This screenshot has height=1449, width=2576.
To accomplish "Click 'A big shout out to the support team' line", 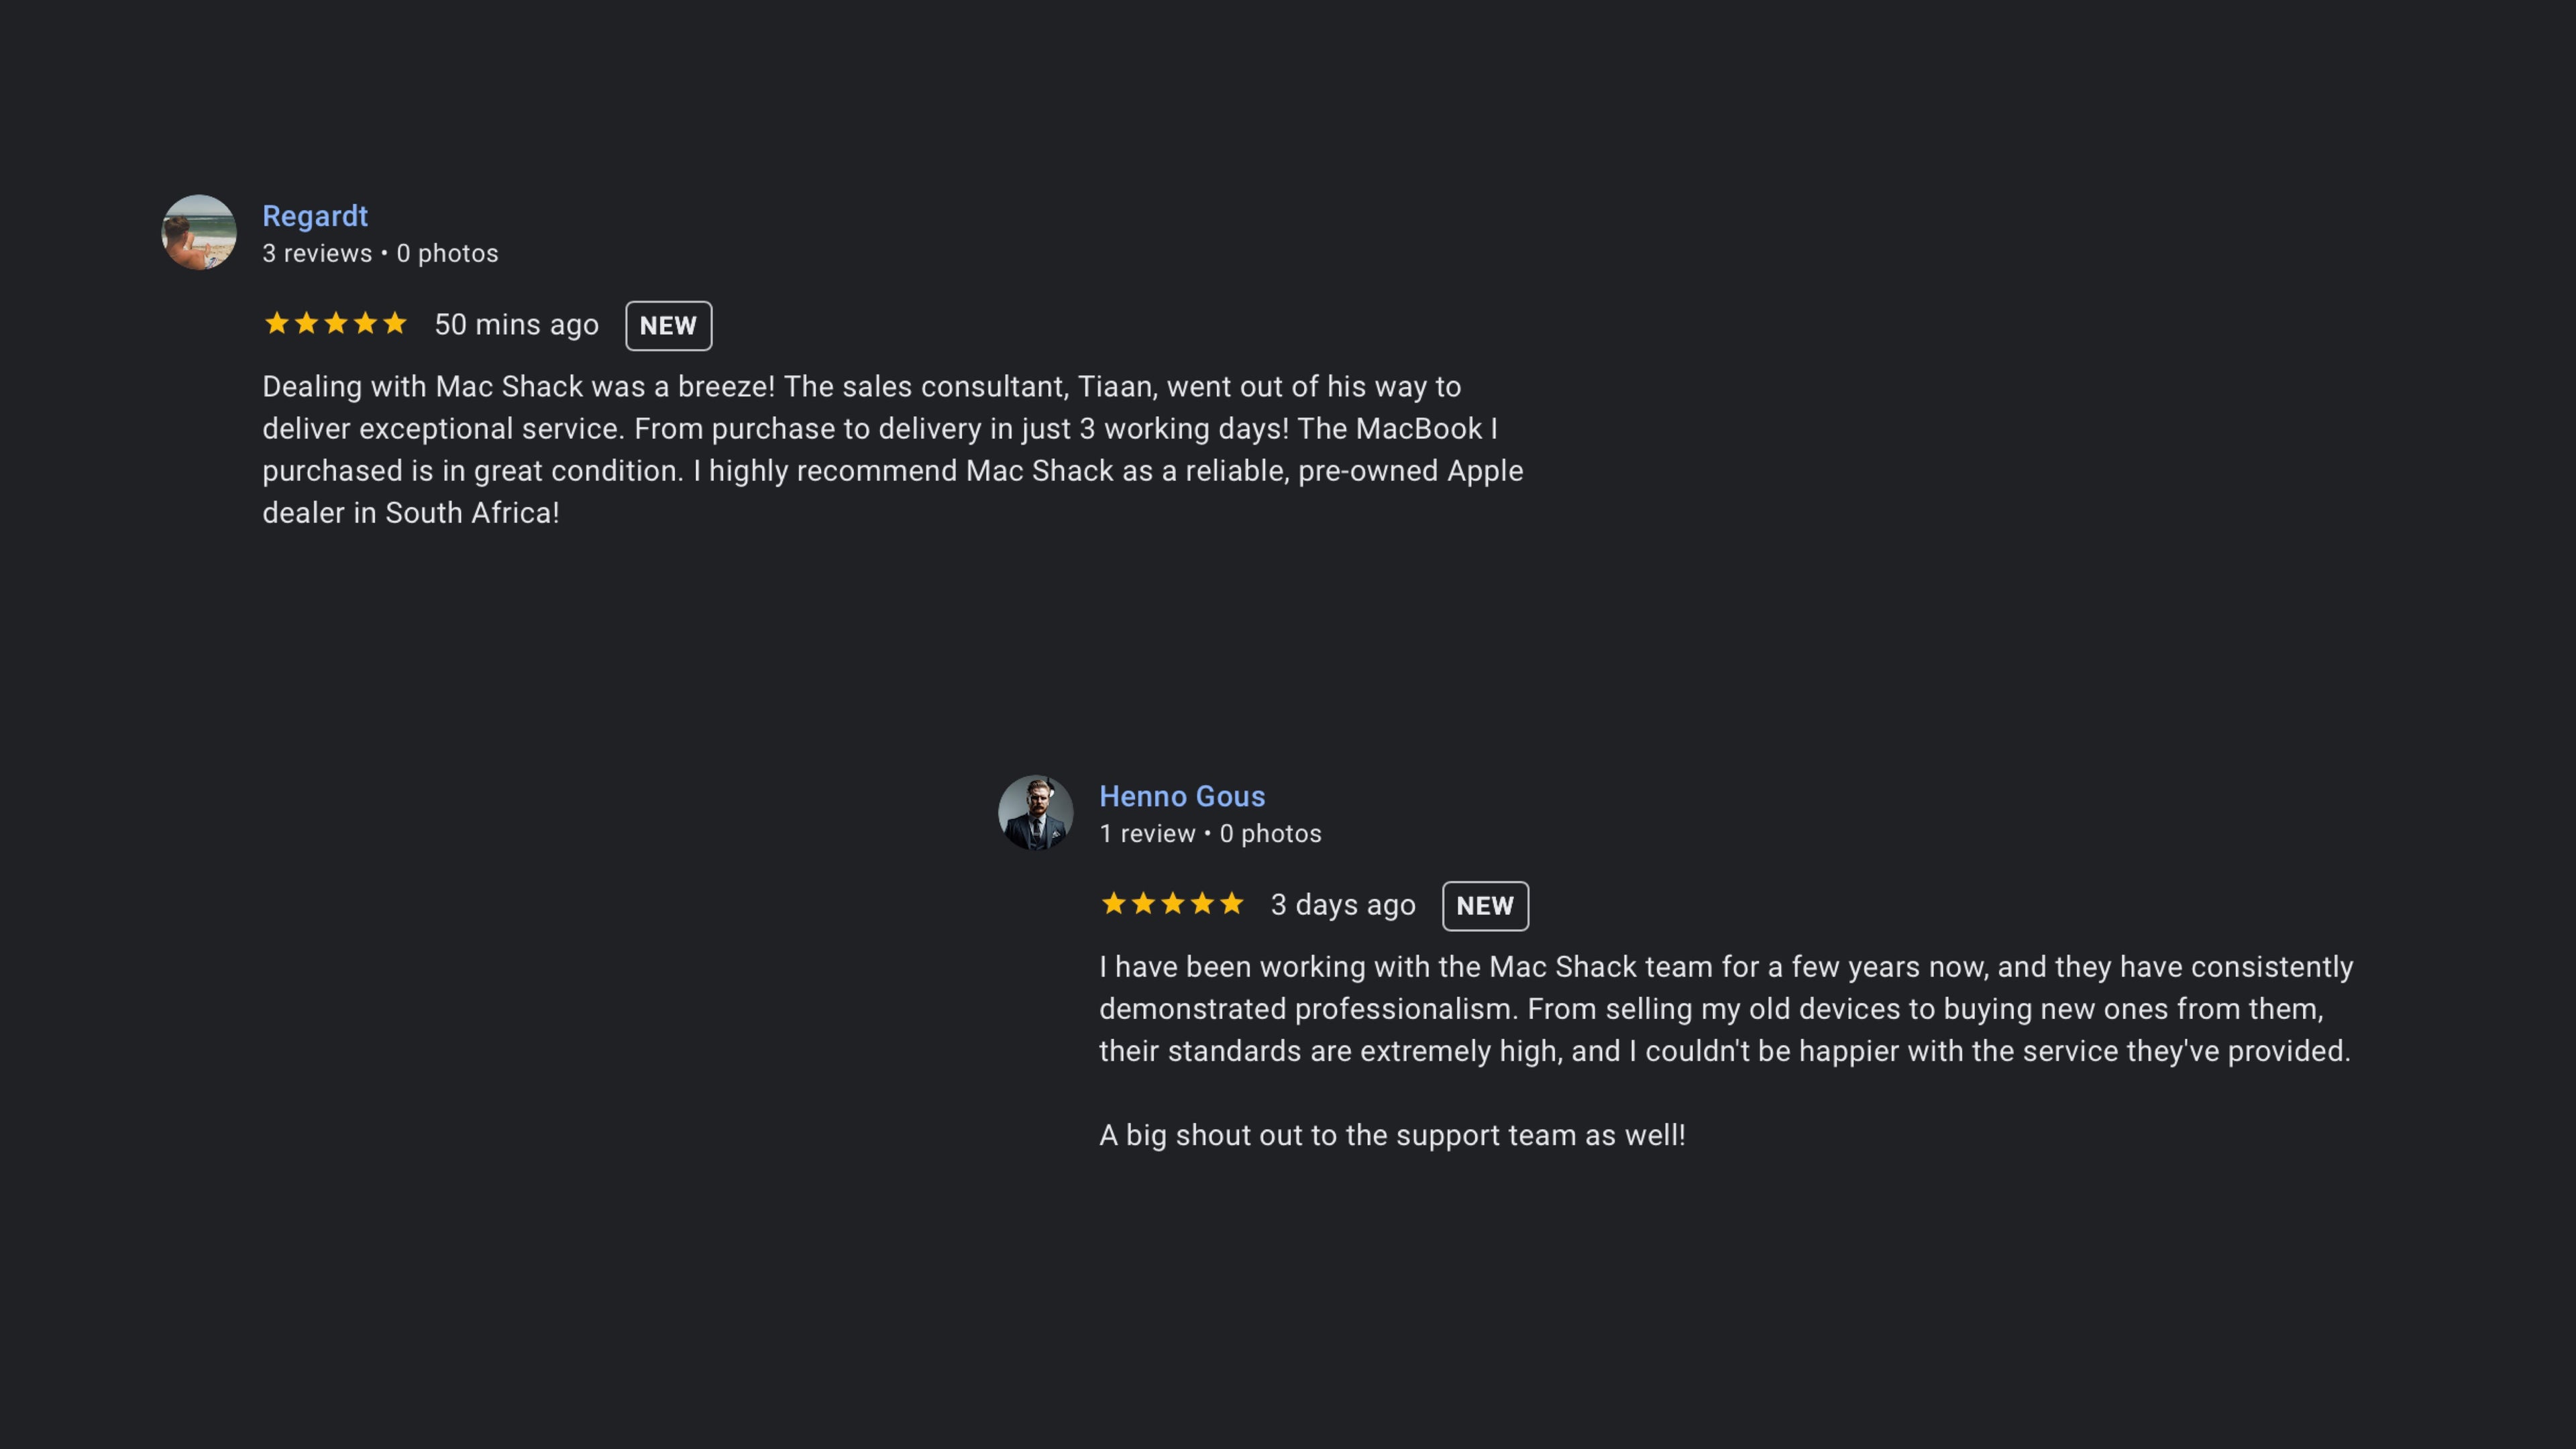I will point(1392,1135).
